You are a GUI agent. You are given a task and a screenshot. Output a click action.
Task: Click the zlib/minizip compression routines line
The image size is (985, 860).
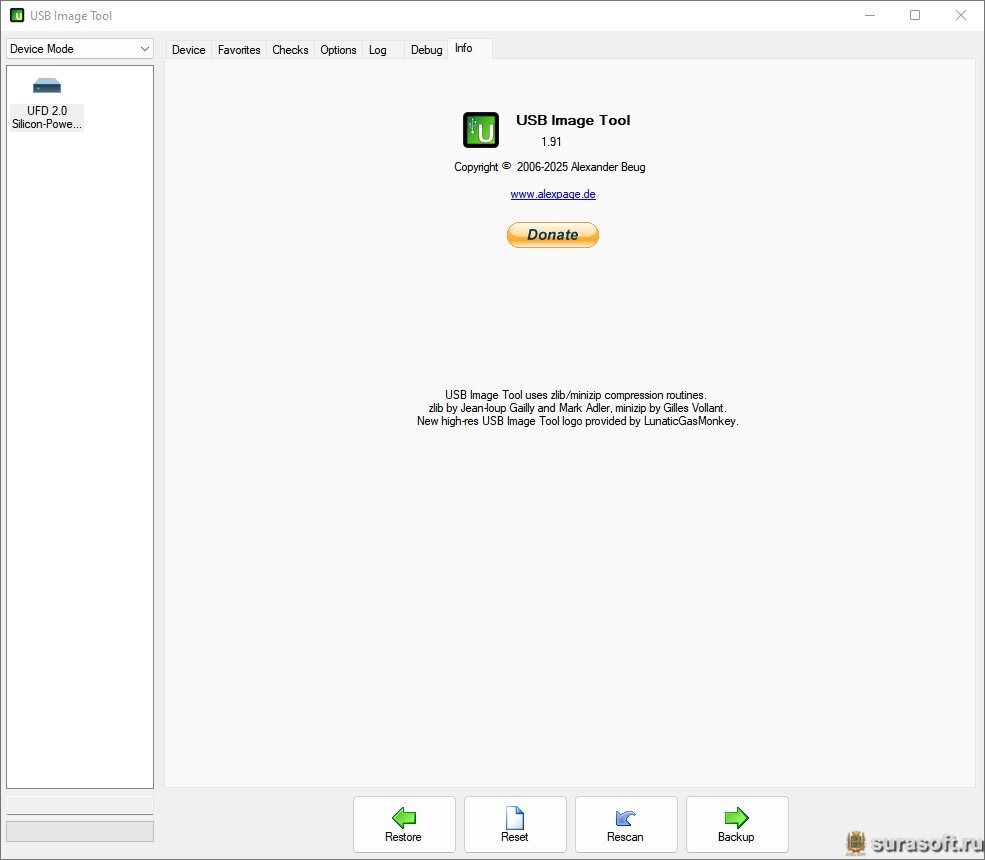[x=576, y=395]
